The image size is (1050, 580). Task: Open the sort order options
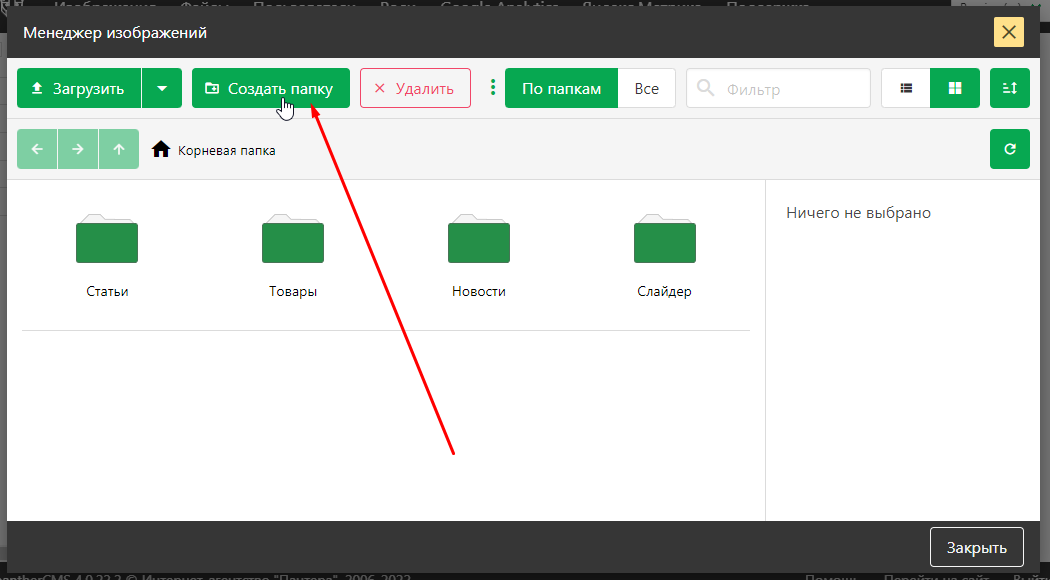[1009, 88]
